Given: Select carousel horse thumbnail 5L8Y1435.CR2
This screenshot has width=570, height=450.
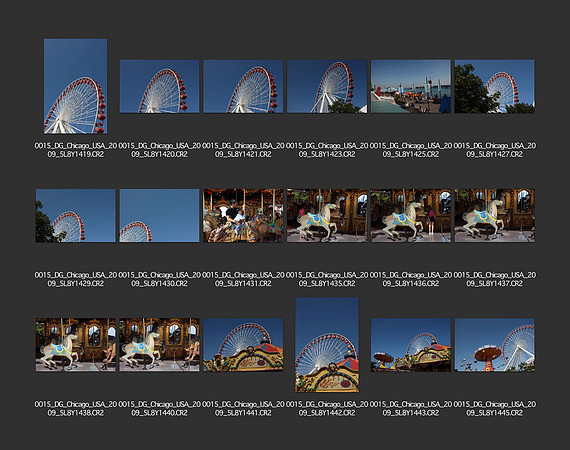Looking at the screenshot, I should tap(327, 216).
